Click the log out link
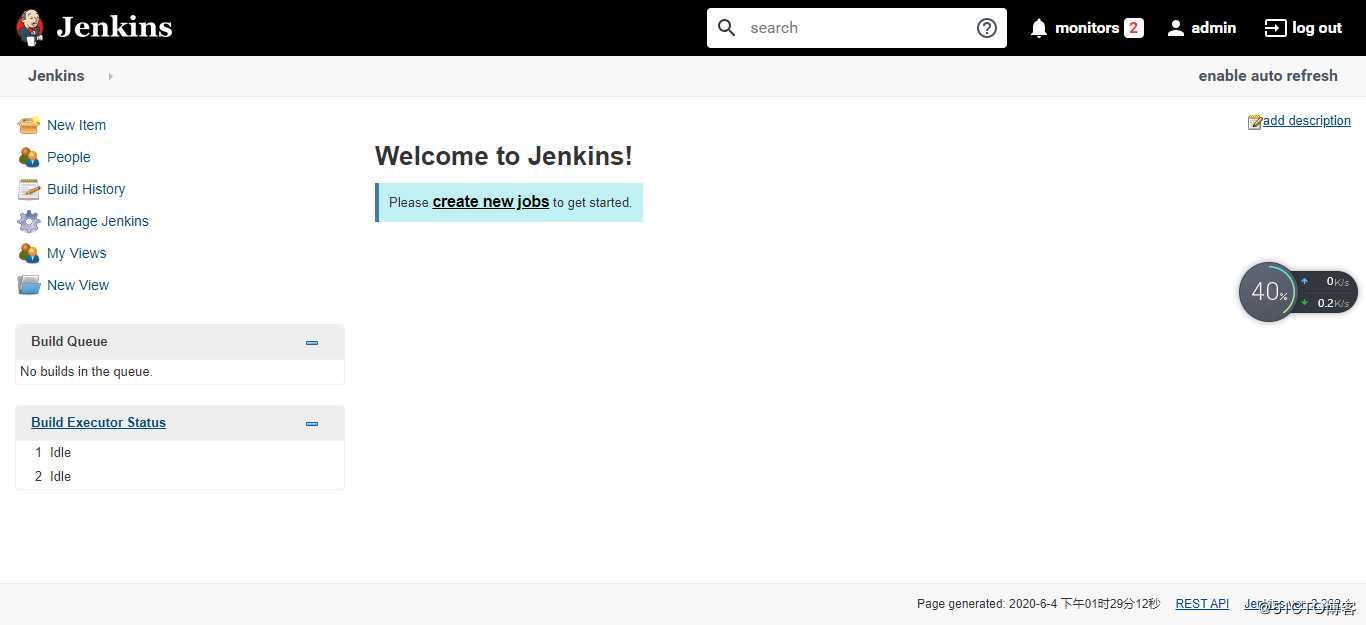 tap(1316, 28)
